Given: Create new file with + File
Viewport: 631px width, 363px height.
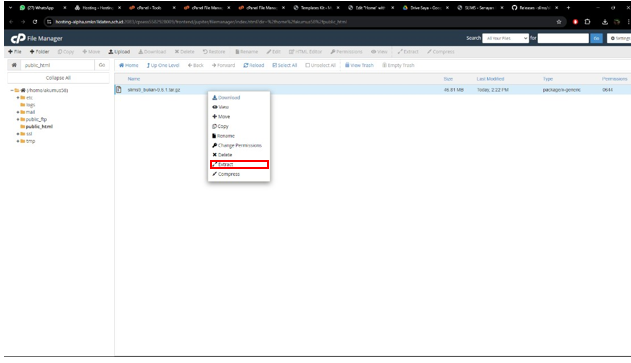Looking at the screenshot, I should point(15,52).
